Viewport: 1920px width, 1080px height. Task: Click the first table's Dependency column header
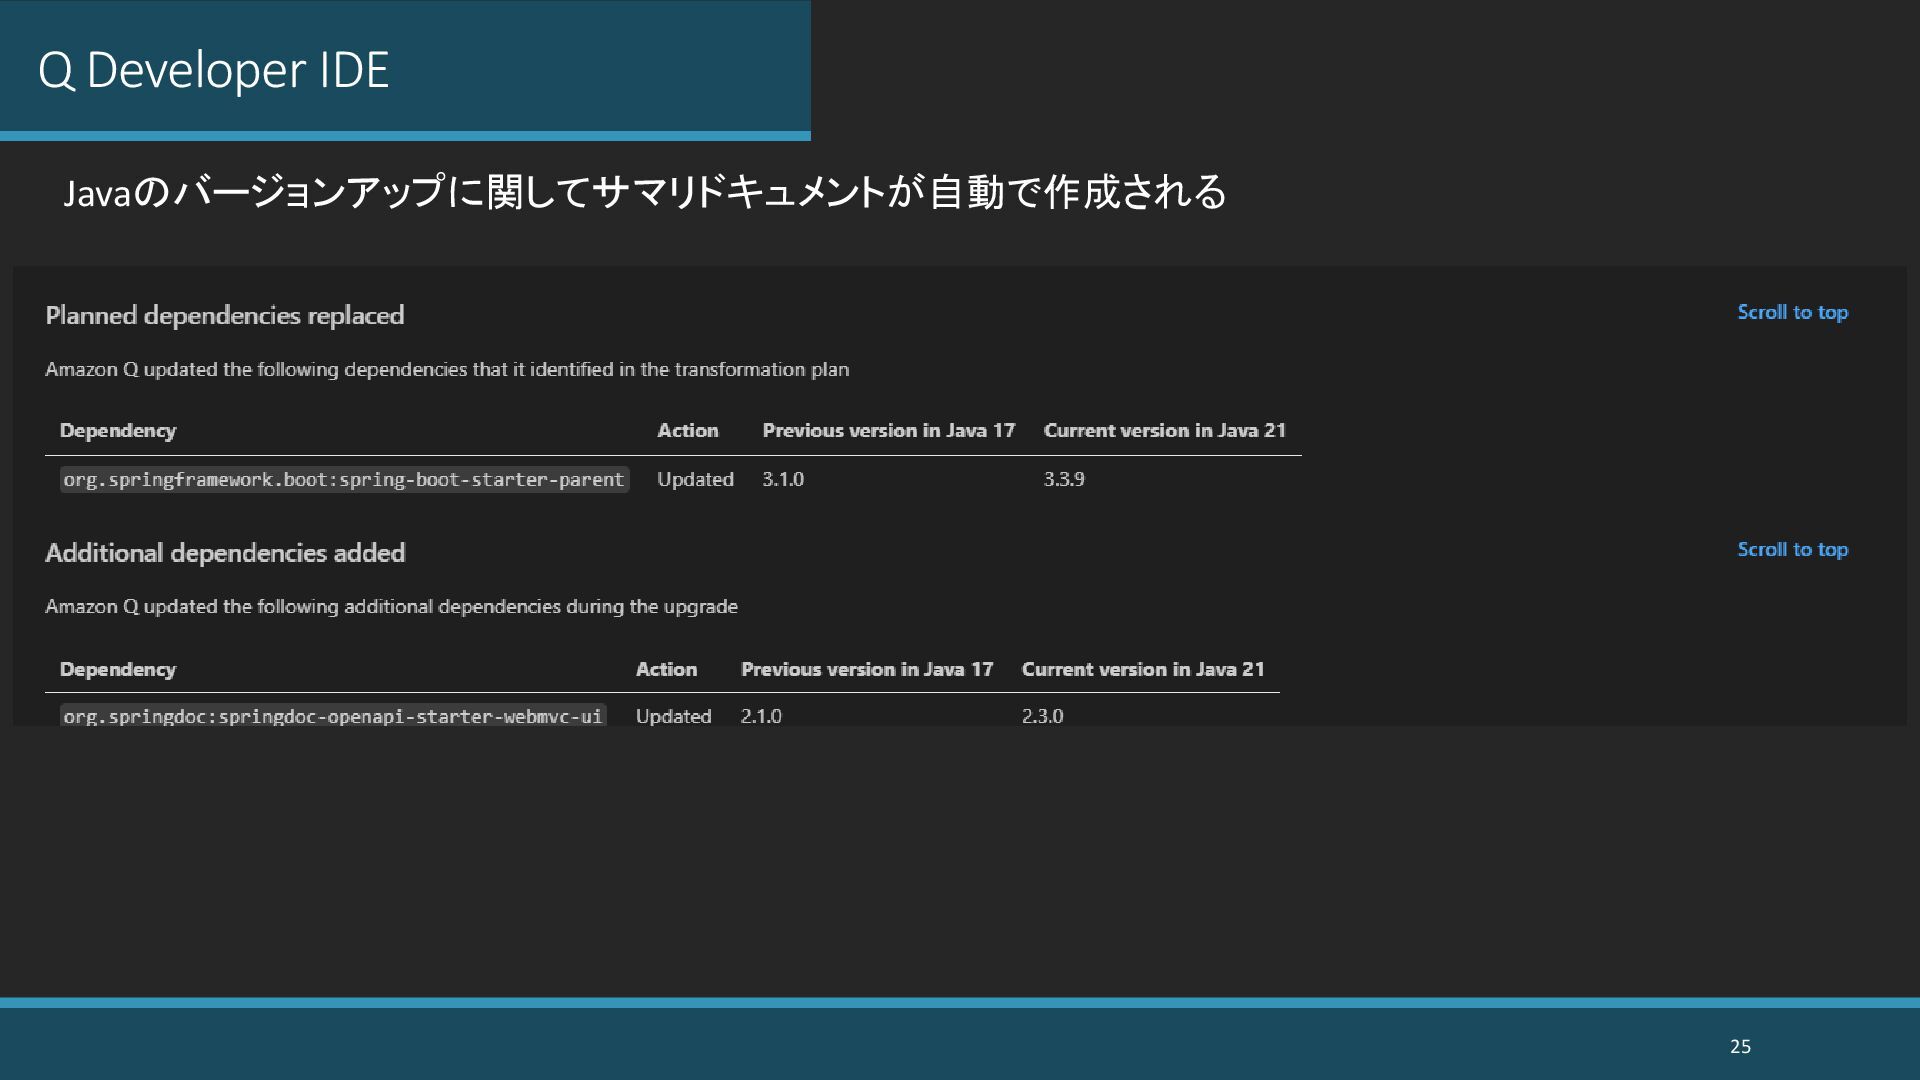coord(118,430)
